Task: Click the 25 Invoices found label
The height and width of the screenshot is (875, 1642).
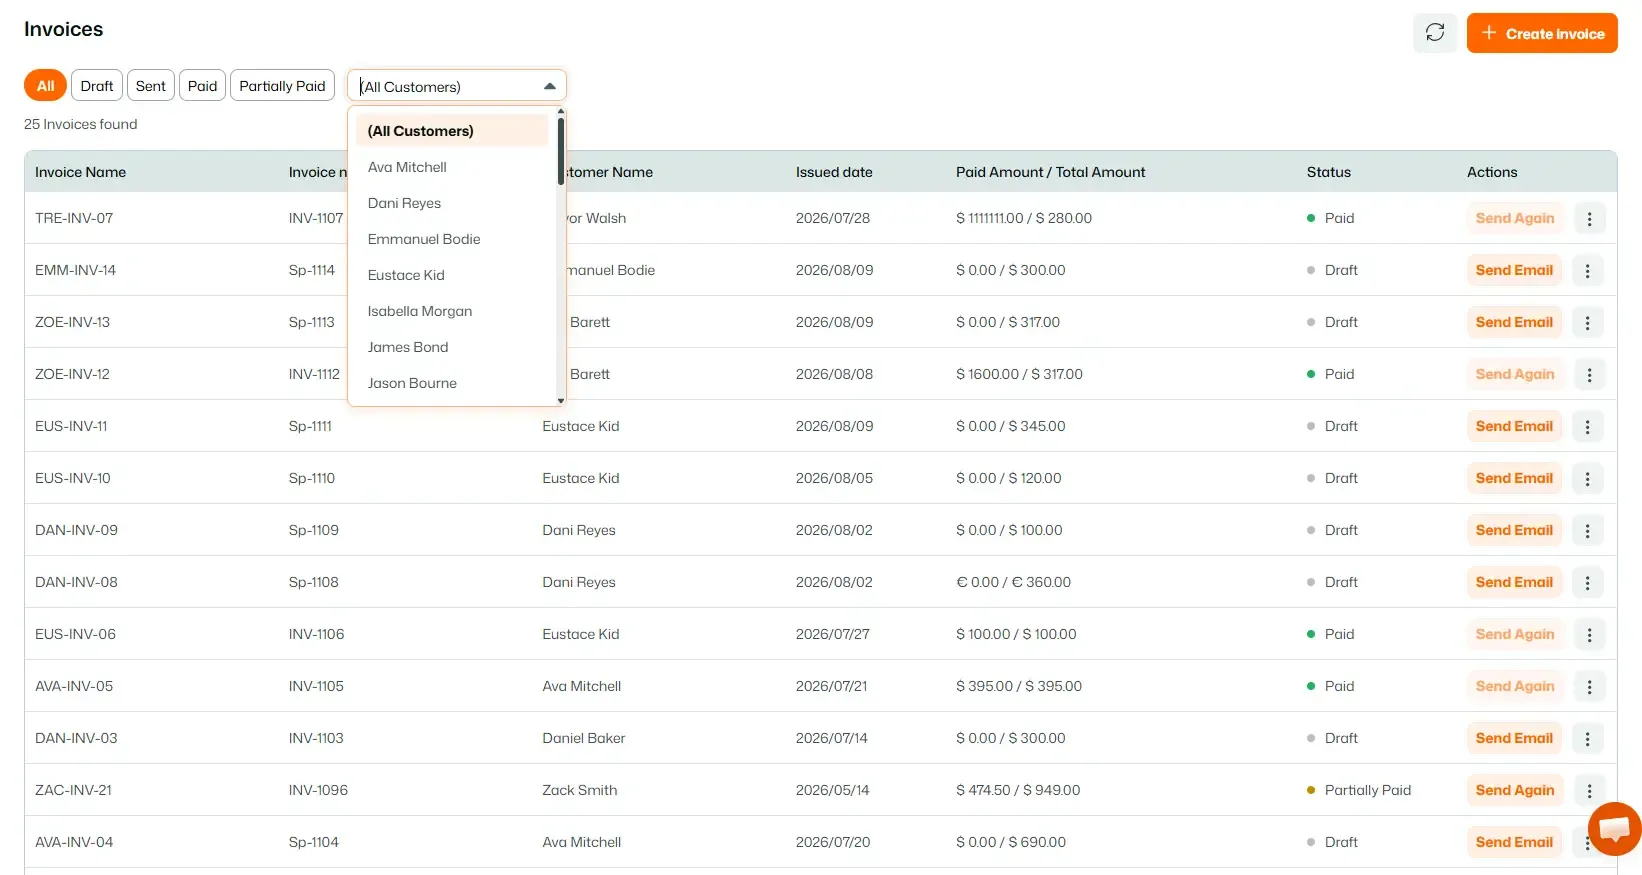Action: [x=81, y=124]
